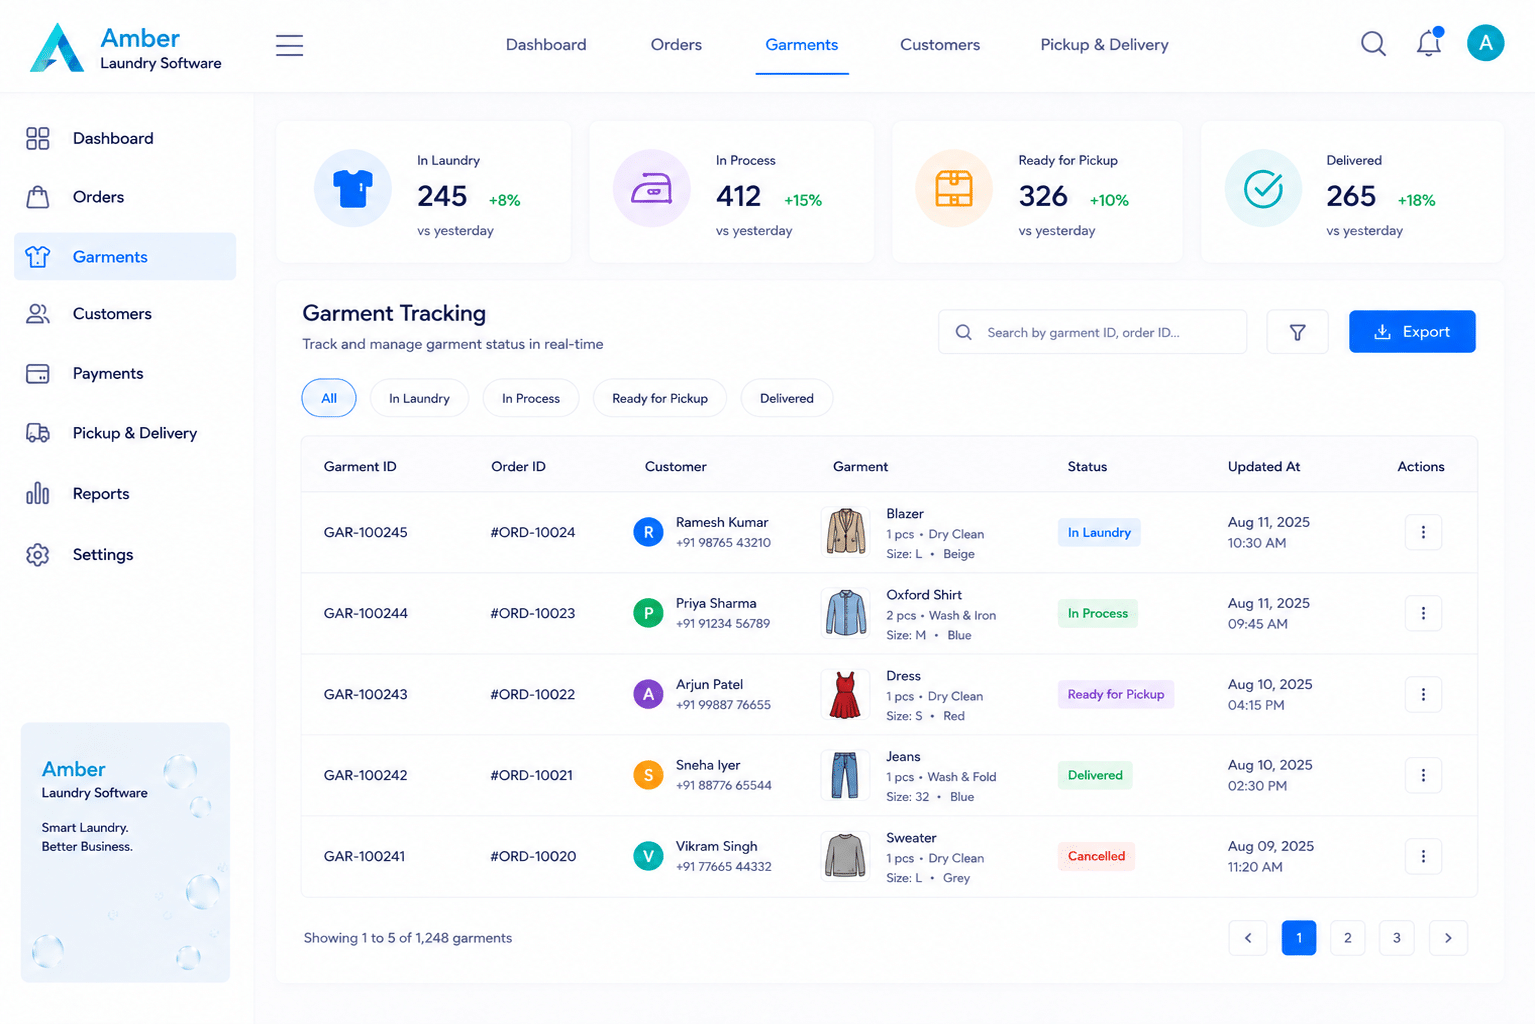Click the Payments card icon in sidebar
Image resolution: width=1535 pixels, height=1024 pixels.
point(38,374)
